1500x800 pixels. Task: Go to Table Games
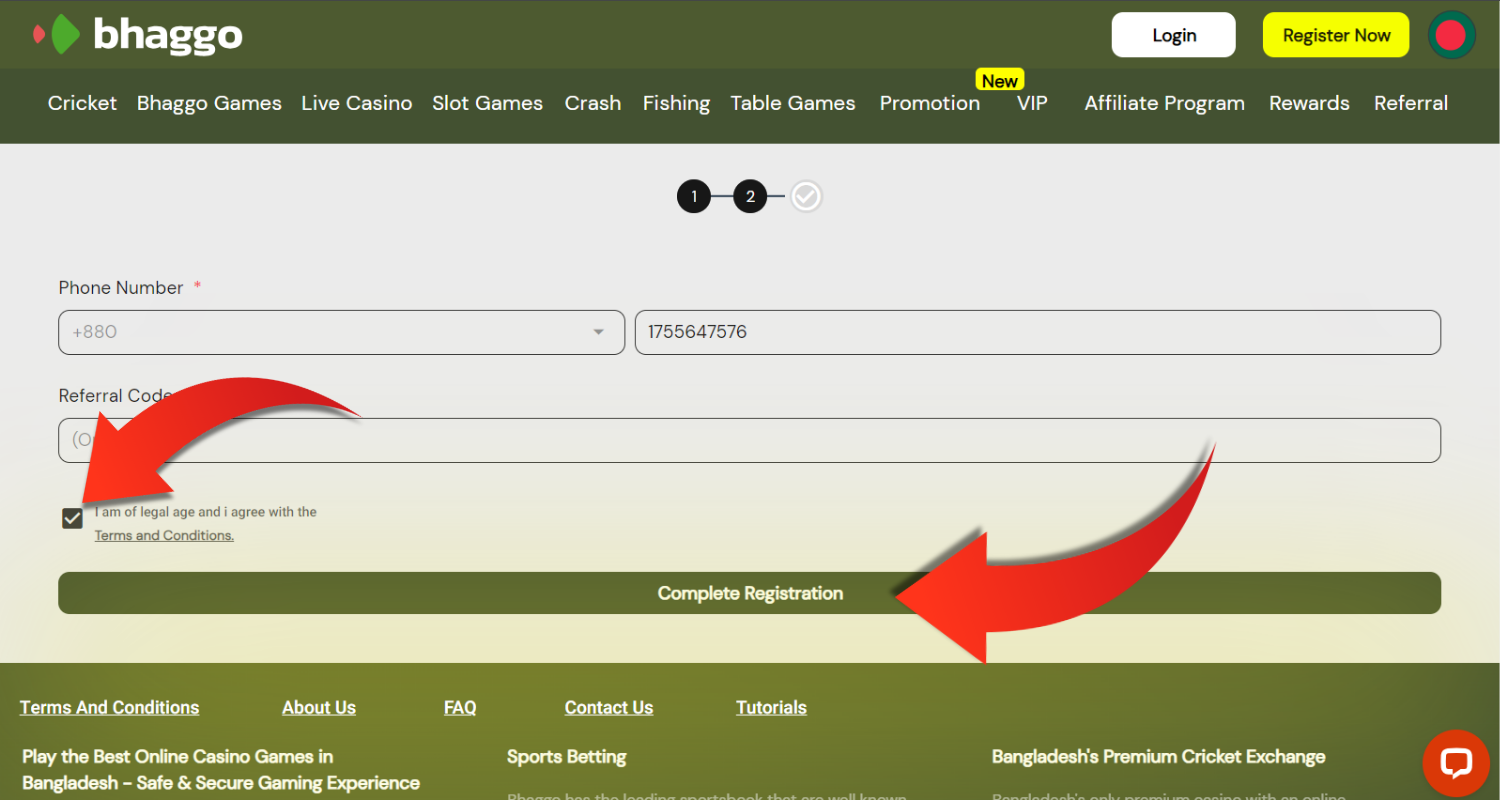(793, 103)
